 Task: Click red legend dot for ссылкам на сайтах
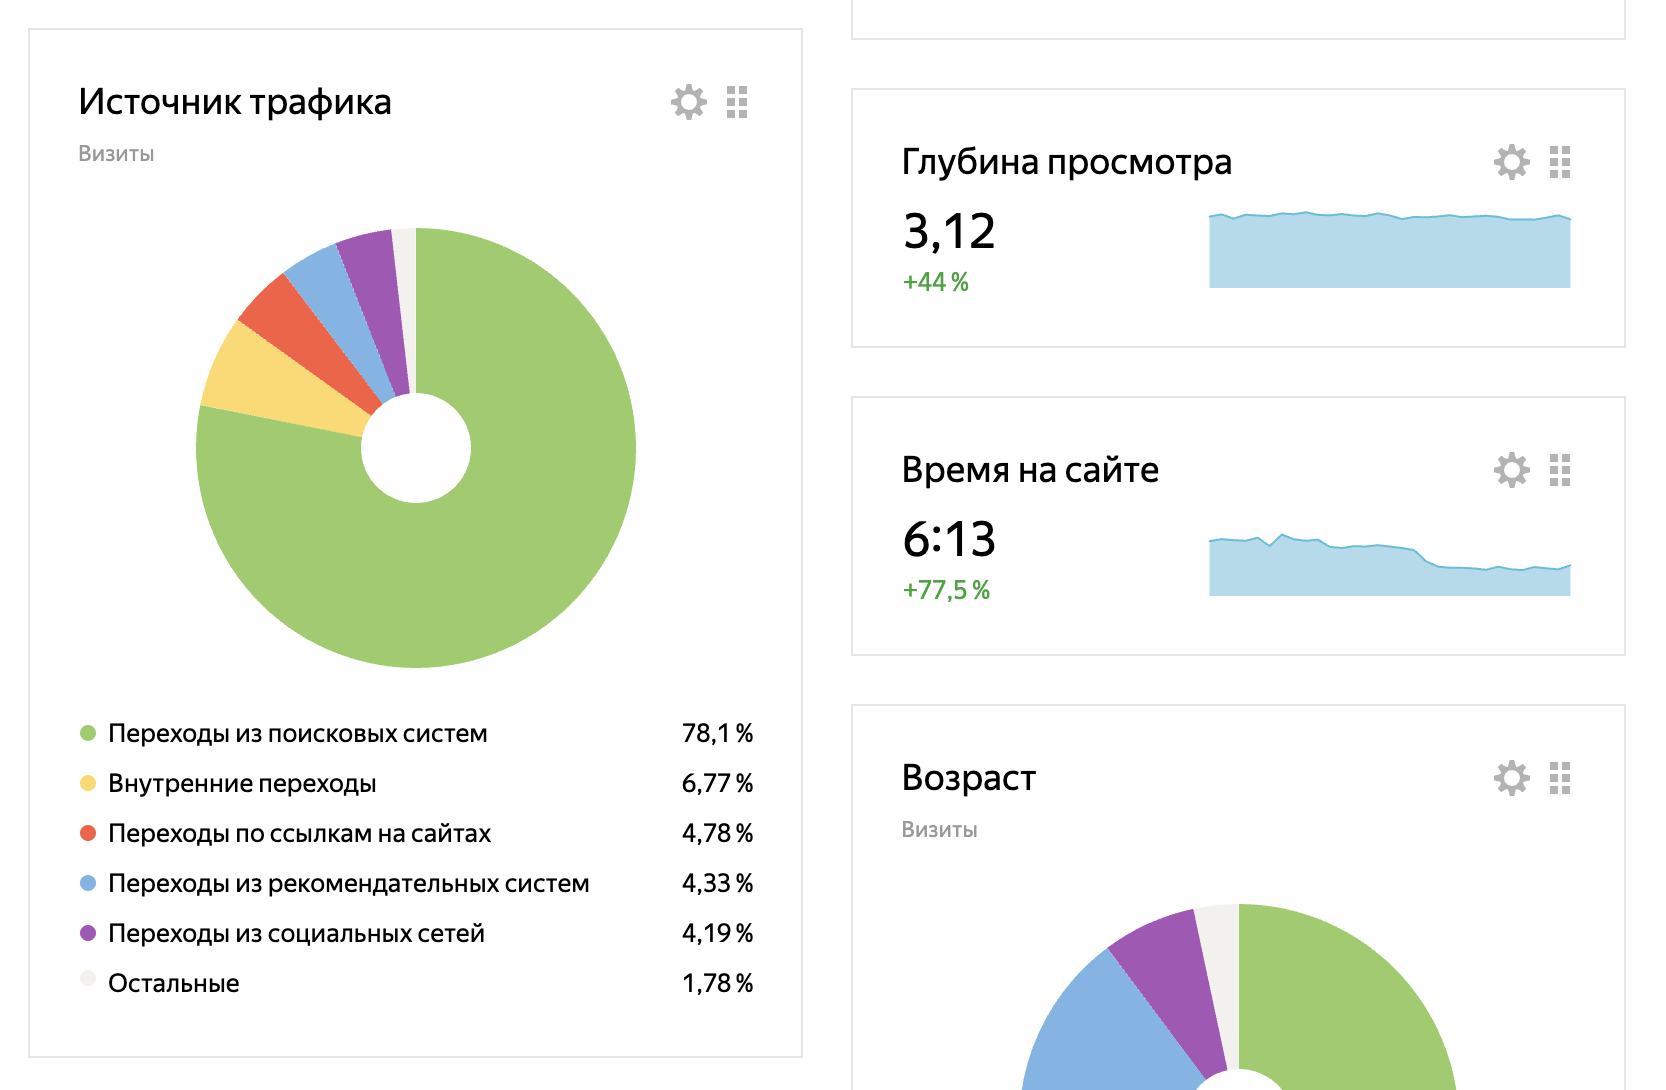tap(88, 833)
